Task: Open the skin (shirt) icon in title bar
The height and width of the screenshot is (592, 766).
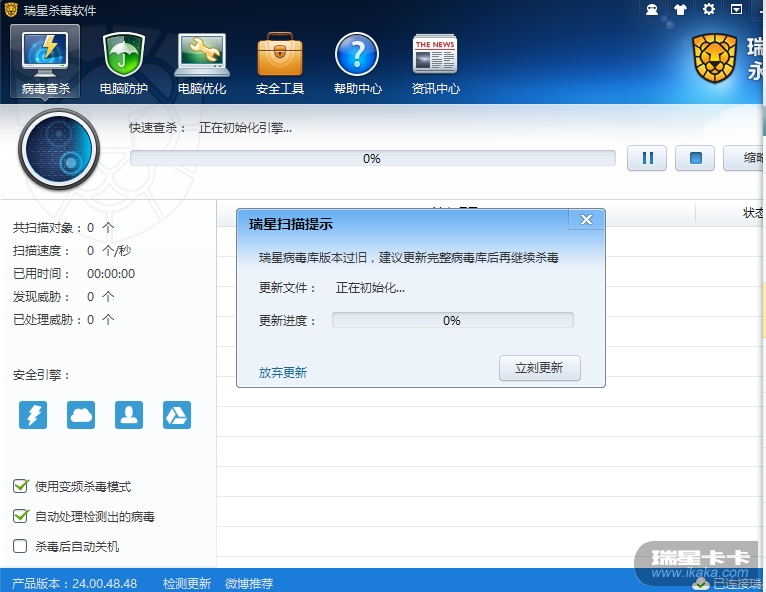Action: [680, 9]
